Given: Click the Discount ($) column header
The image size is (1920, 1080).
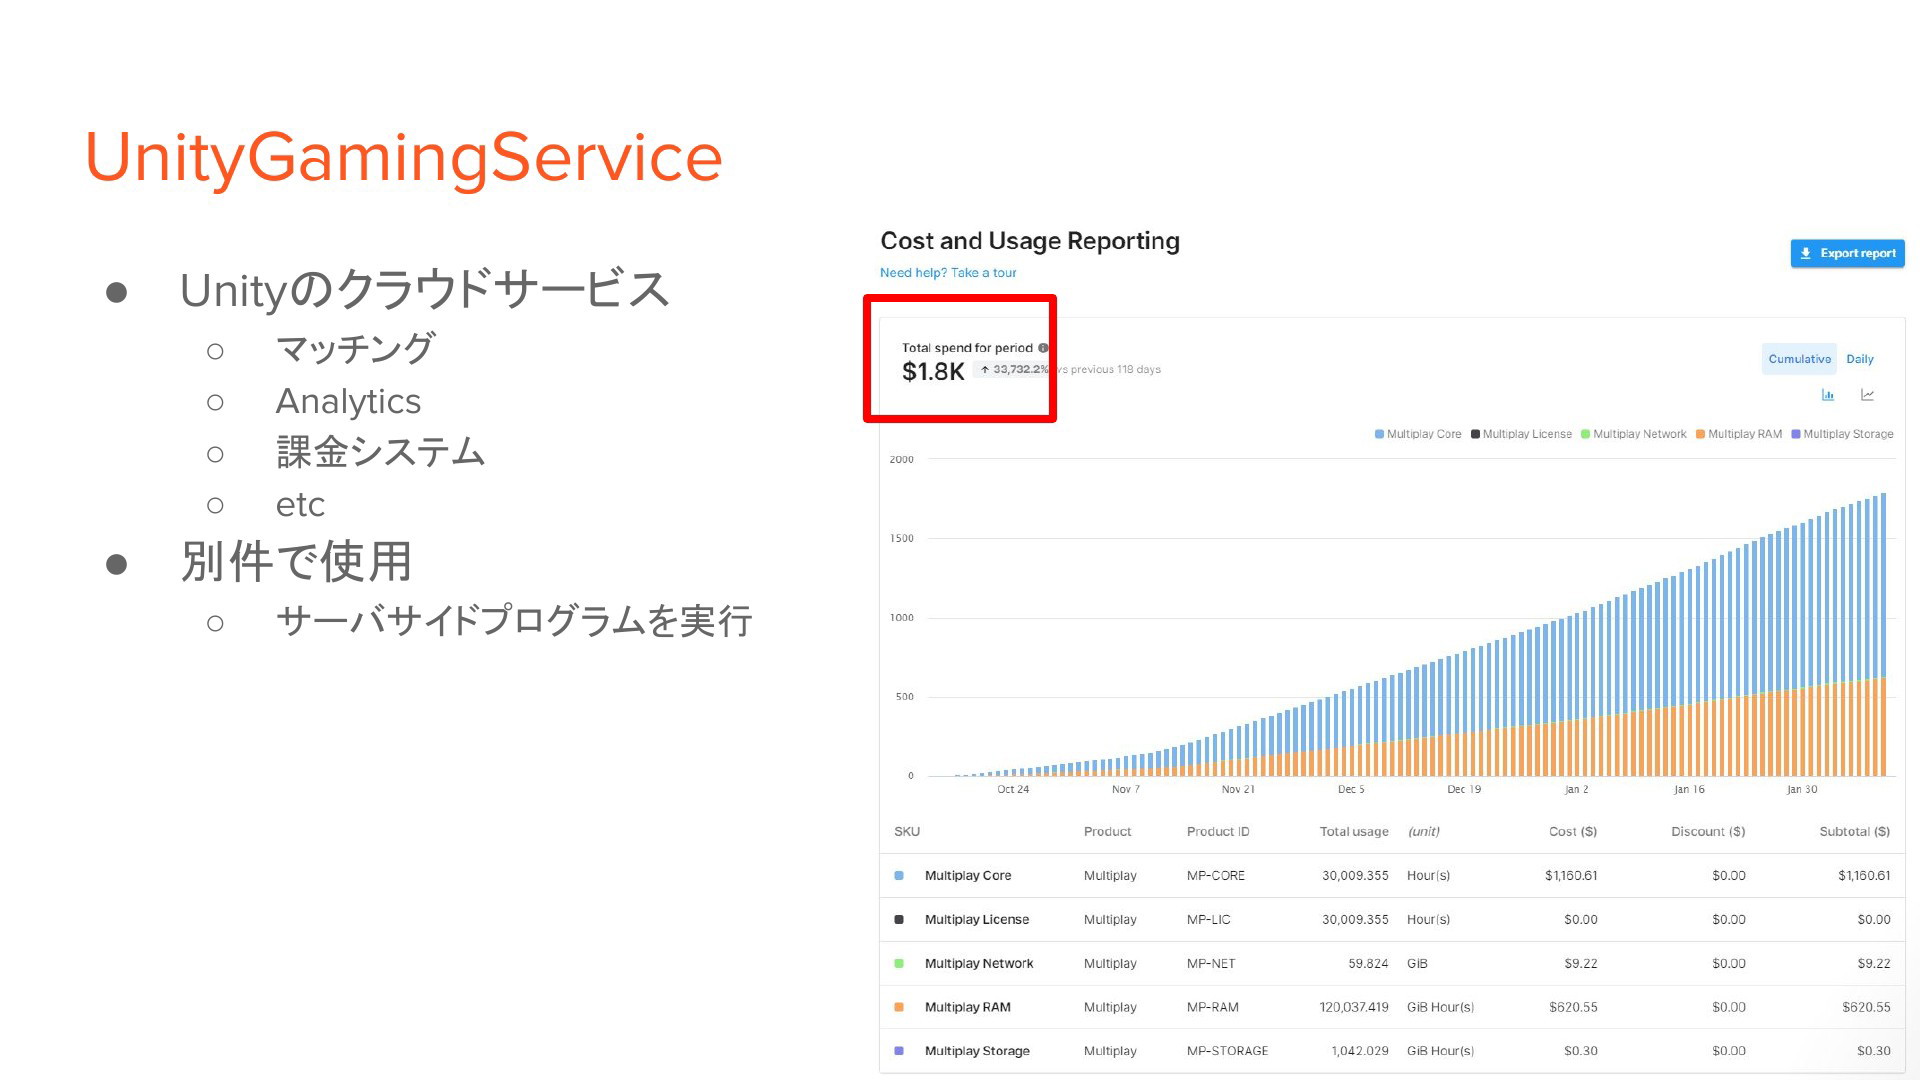Looking at the screenshot, I should tap(1708, 832).
